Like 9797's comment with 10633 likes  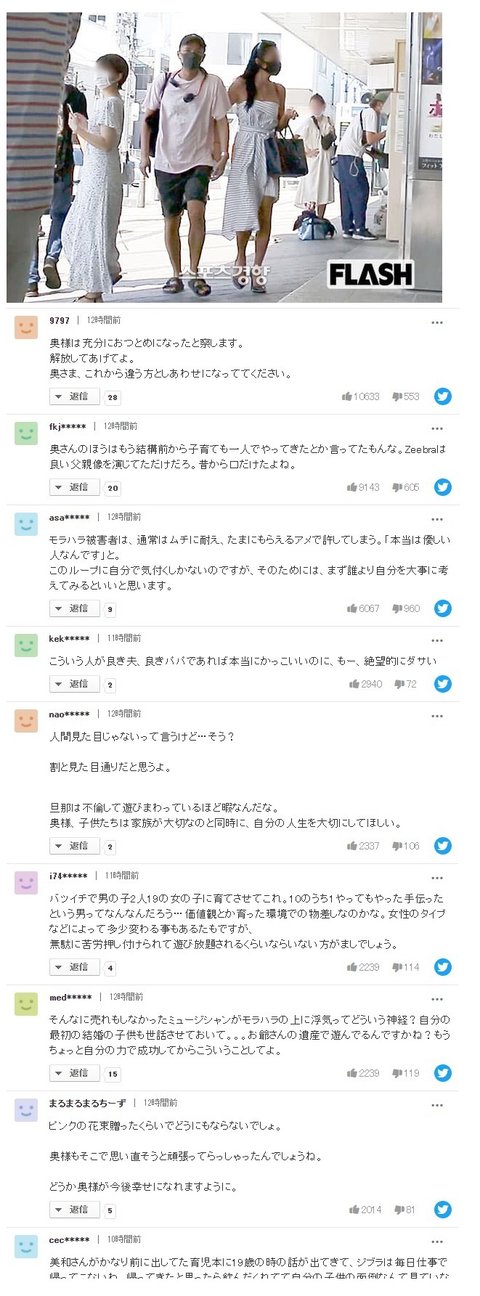(361, 396)
